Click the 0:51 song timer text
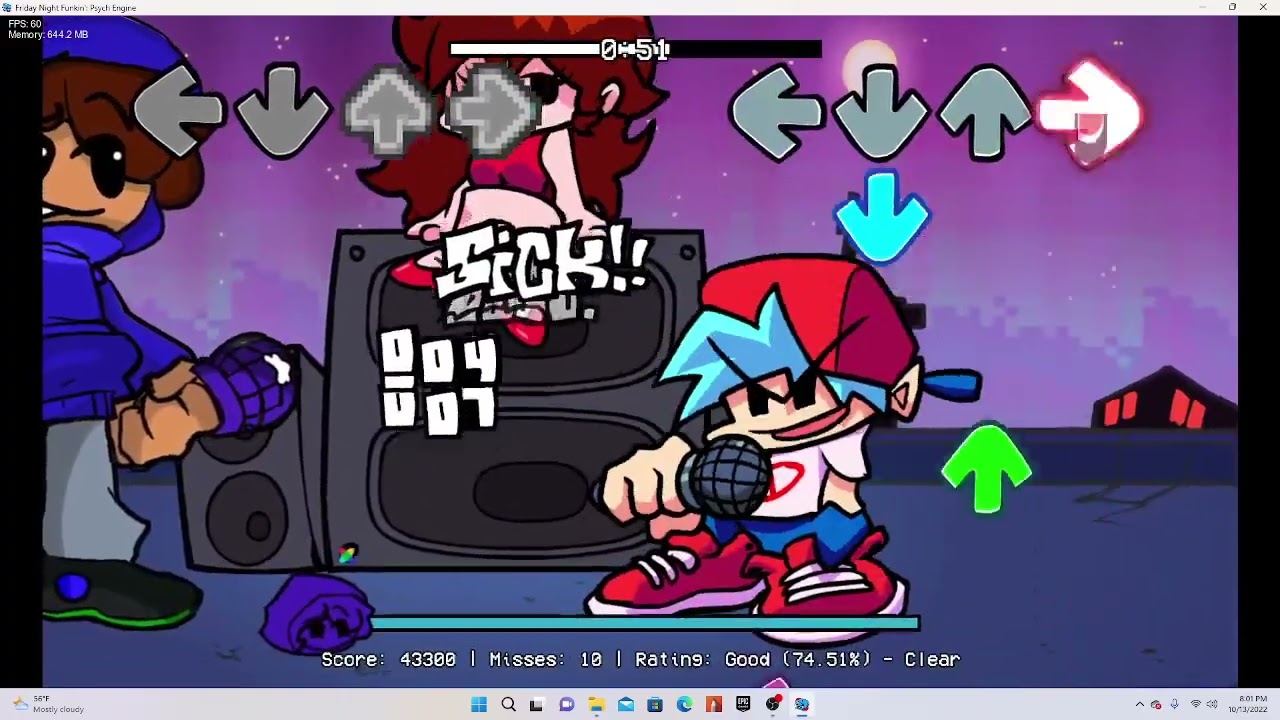 [635, 49]
